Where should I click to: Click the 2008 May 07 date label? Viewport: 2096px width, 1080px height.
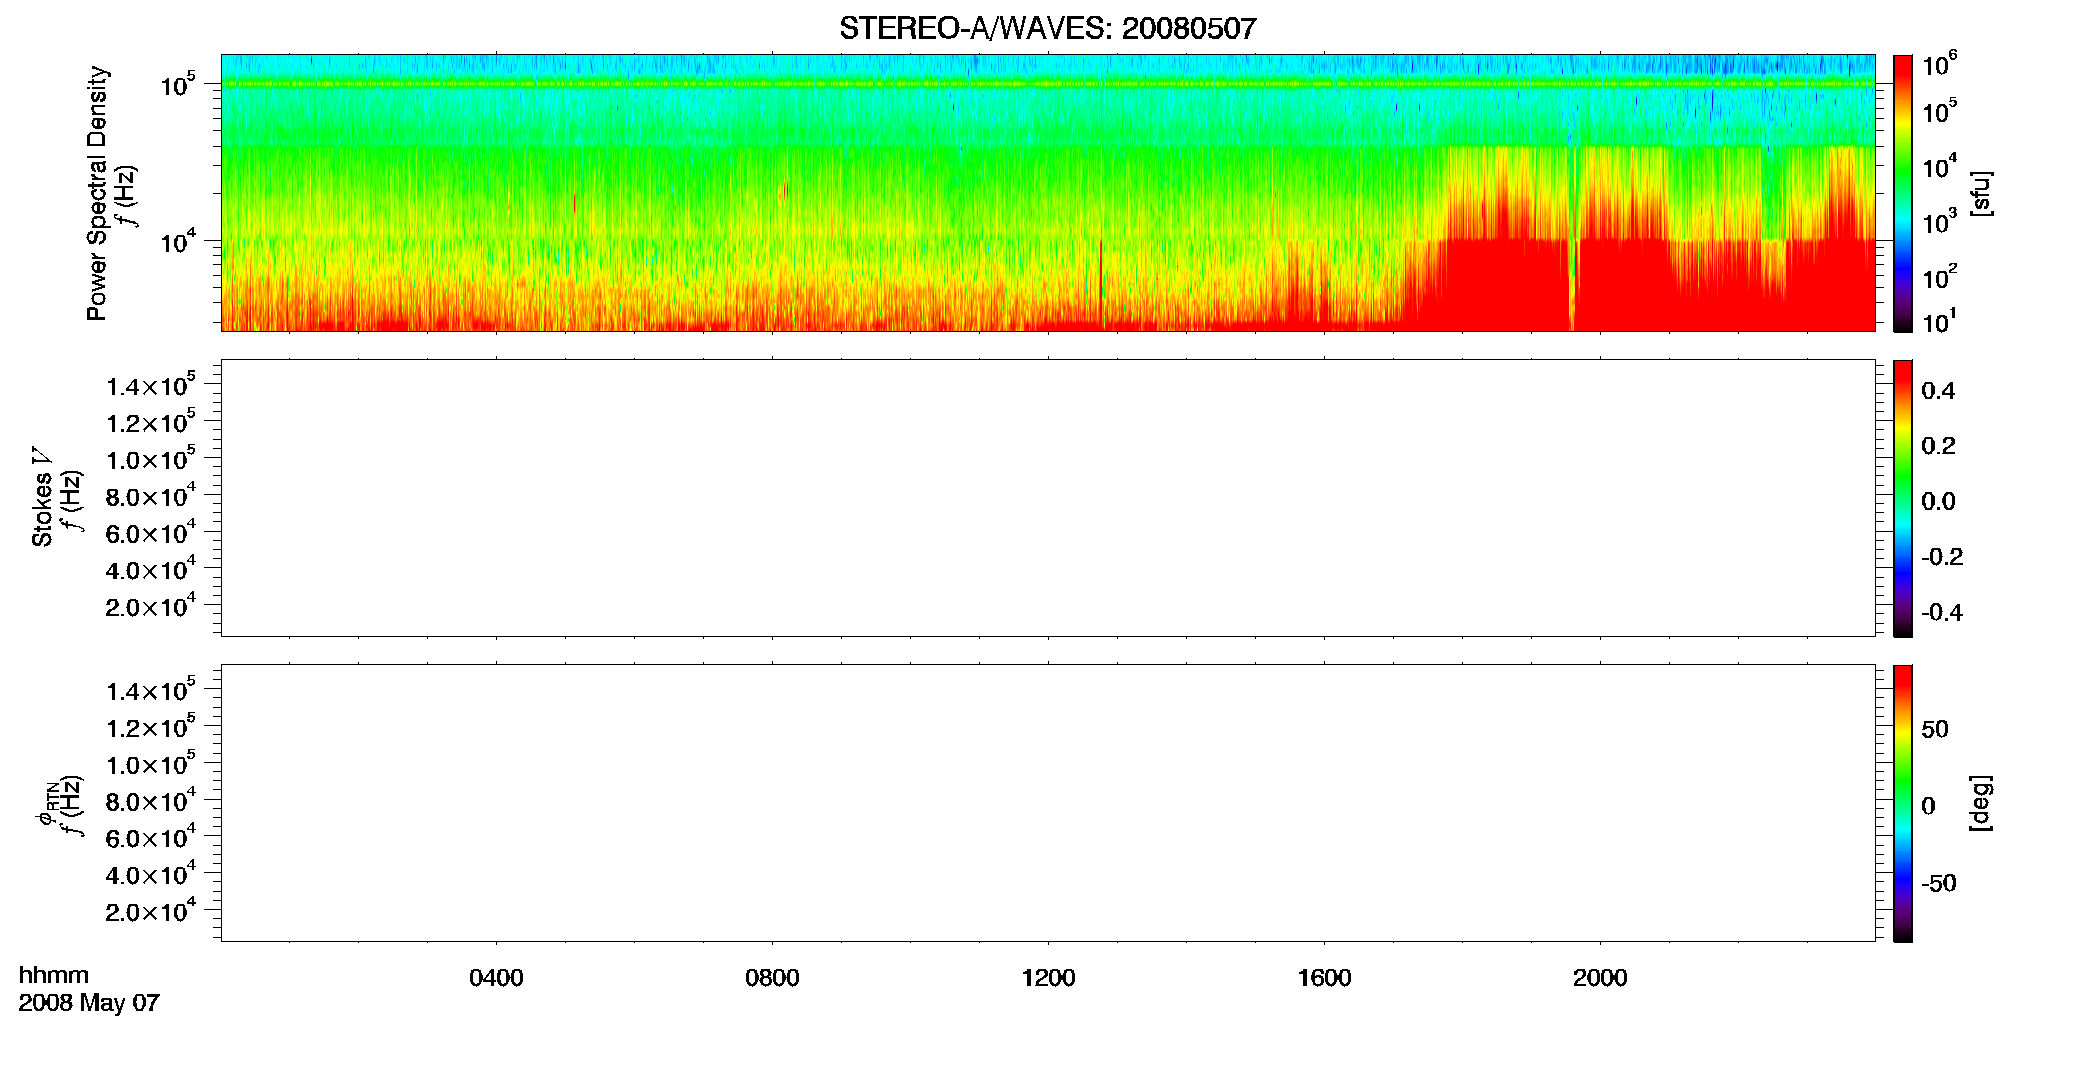click(x=89, y=1002)
